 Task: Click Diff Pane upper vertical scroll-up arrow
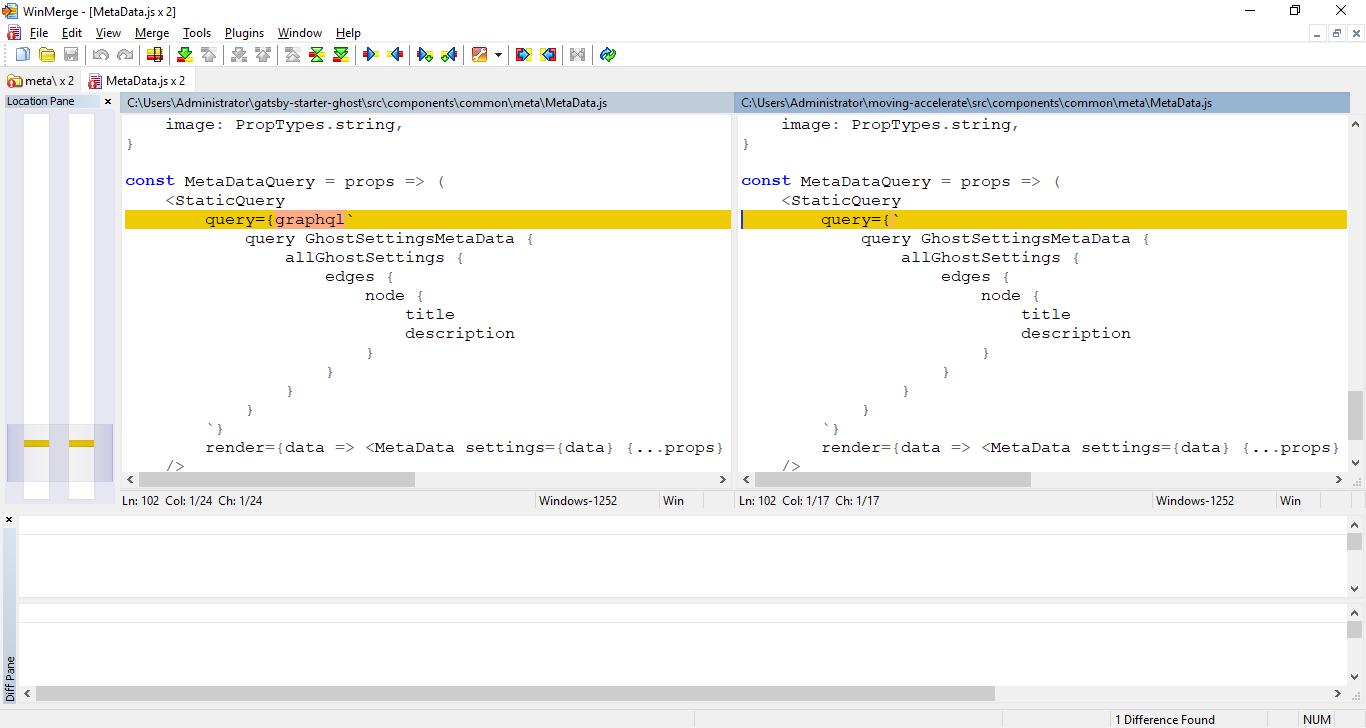[1354, 524]
